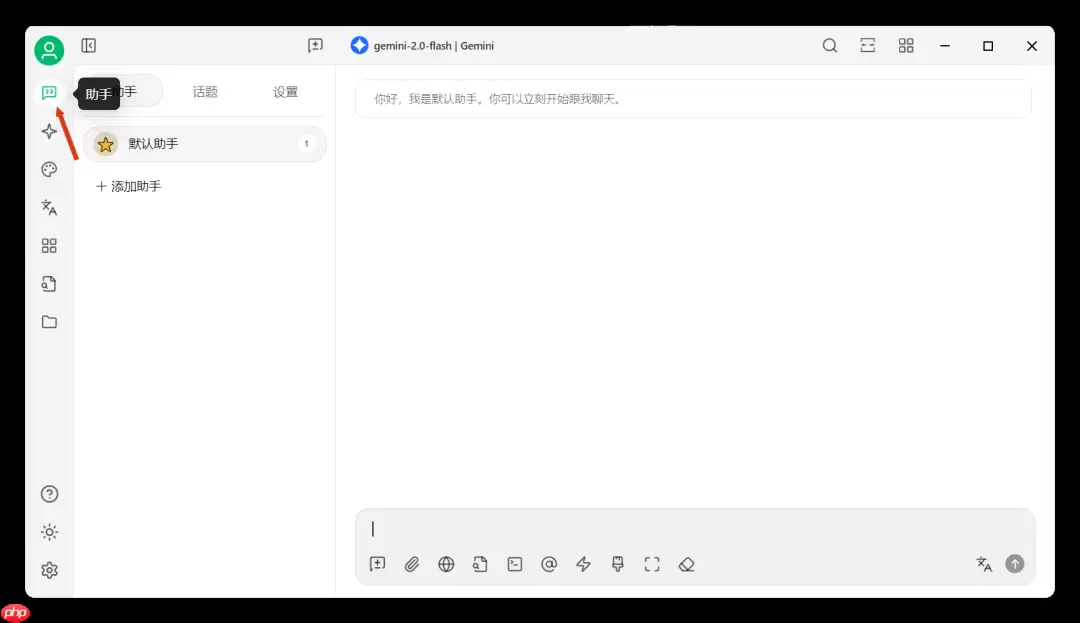The image size is (1080, 623).
Task: Expand the topics view via 话题 tab
Action: pyautogui.click(x=205, y=91)
